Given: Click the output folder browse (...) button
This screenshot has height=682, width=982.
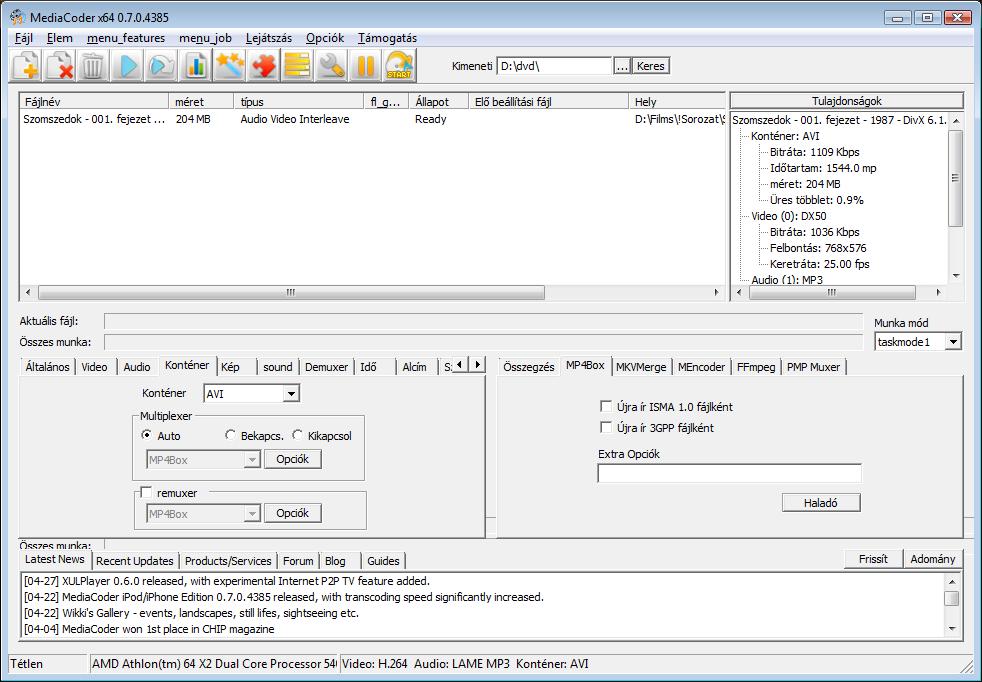Looking at the screenshot, I should click(621, 66).
